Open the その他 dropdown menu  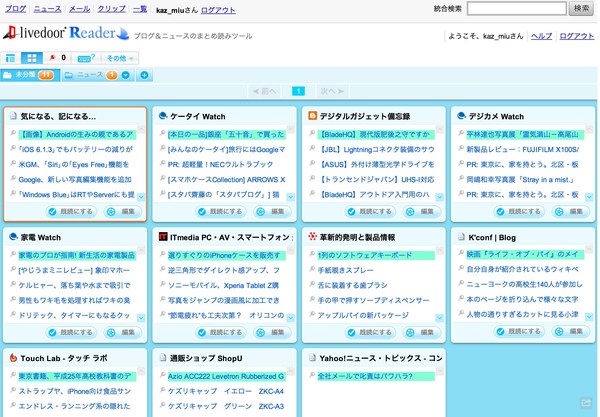[119, 58]
